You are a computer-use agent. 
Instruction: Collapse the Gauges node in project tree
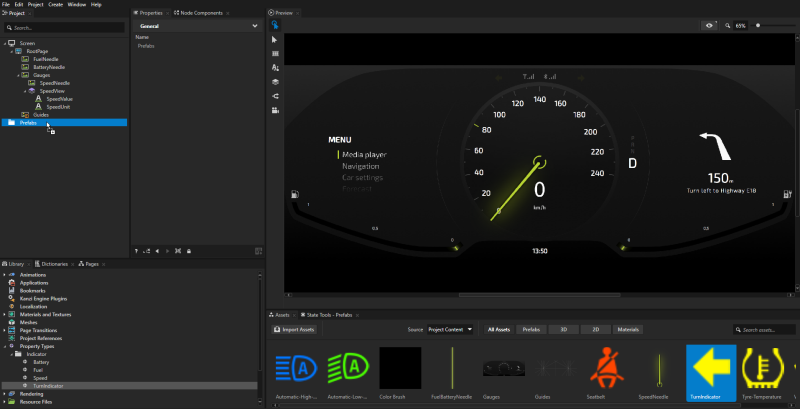coord(17,74)
